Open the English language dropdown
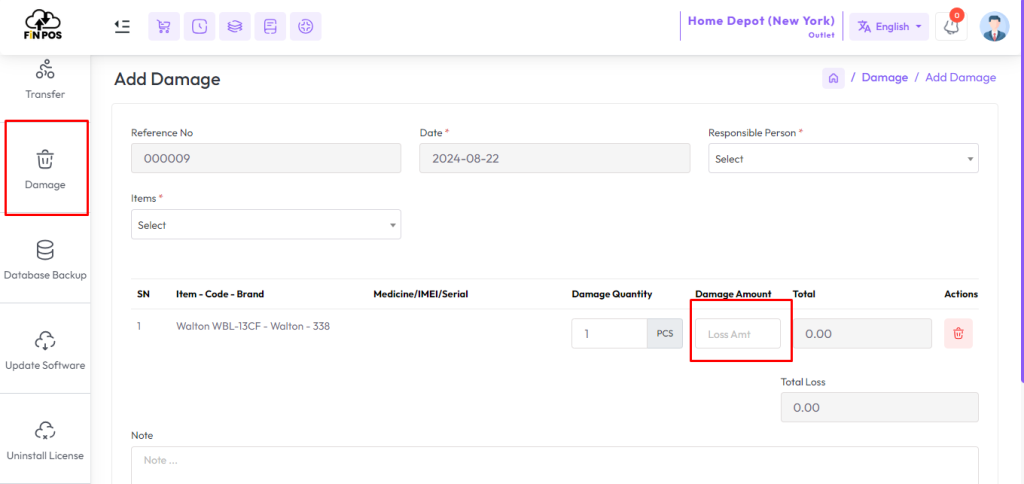The image size is (1024, 484). click(x=889, y=27)
